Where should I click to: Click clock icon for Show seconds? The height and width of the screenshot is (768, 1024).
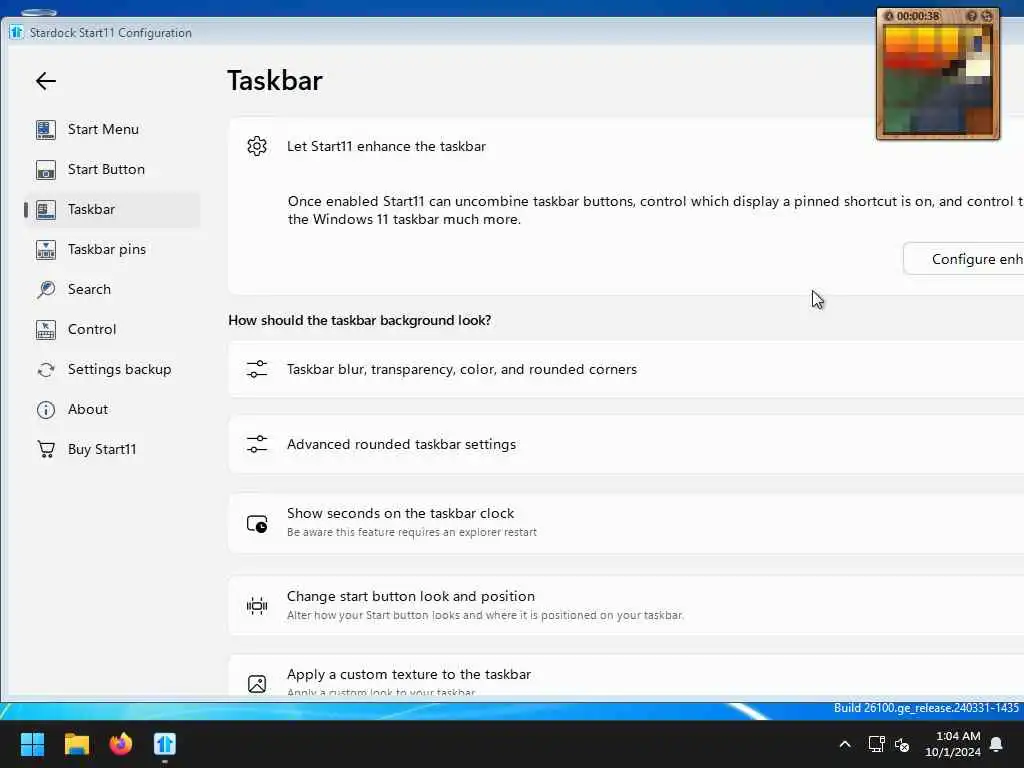(x=257, y=523)
